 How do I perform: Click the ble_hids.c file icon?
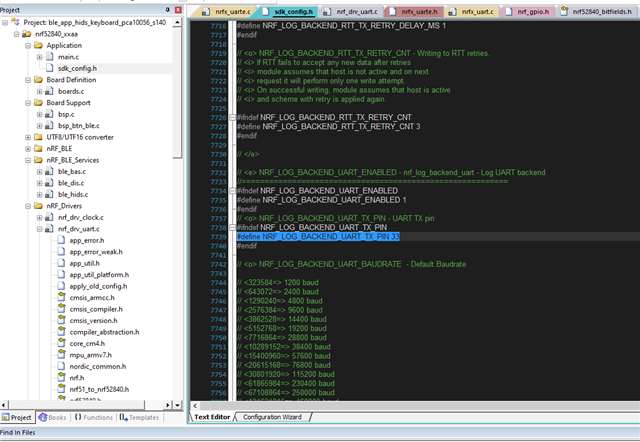point(49,194)
